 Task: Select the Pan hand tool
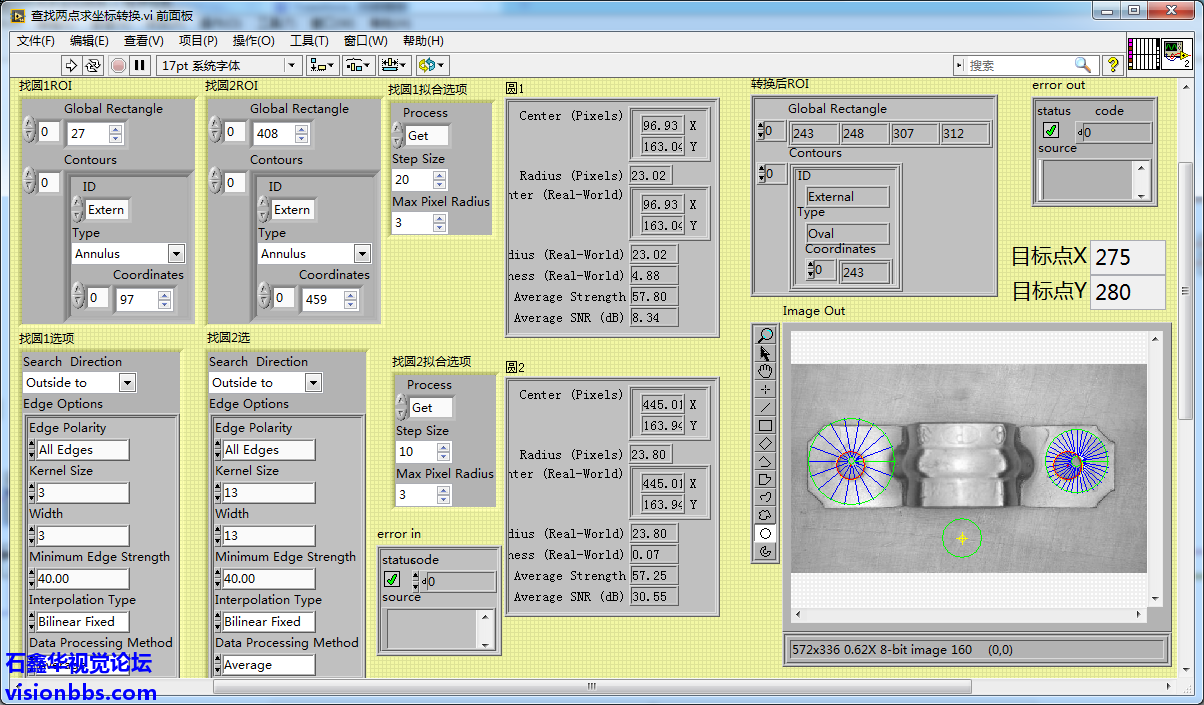pyautogui.click(x=766, y=371)
